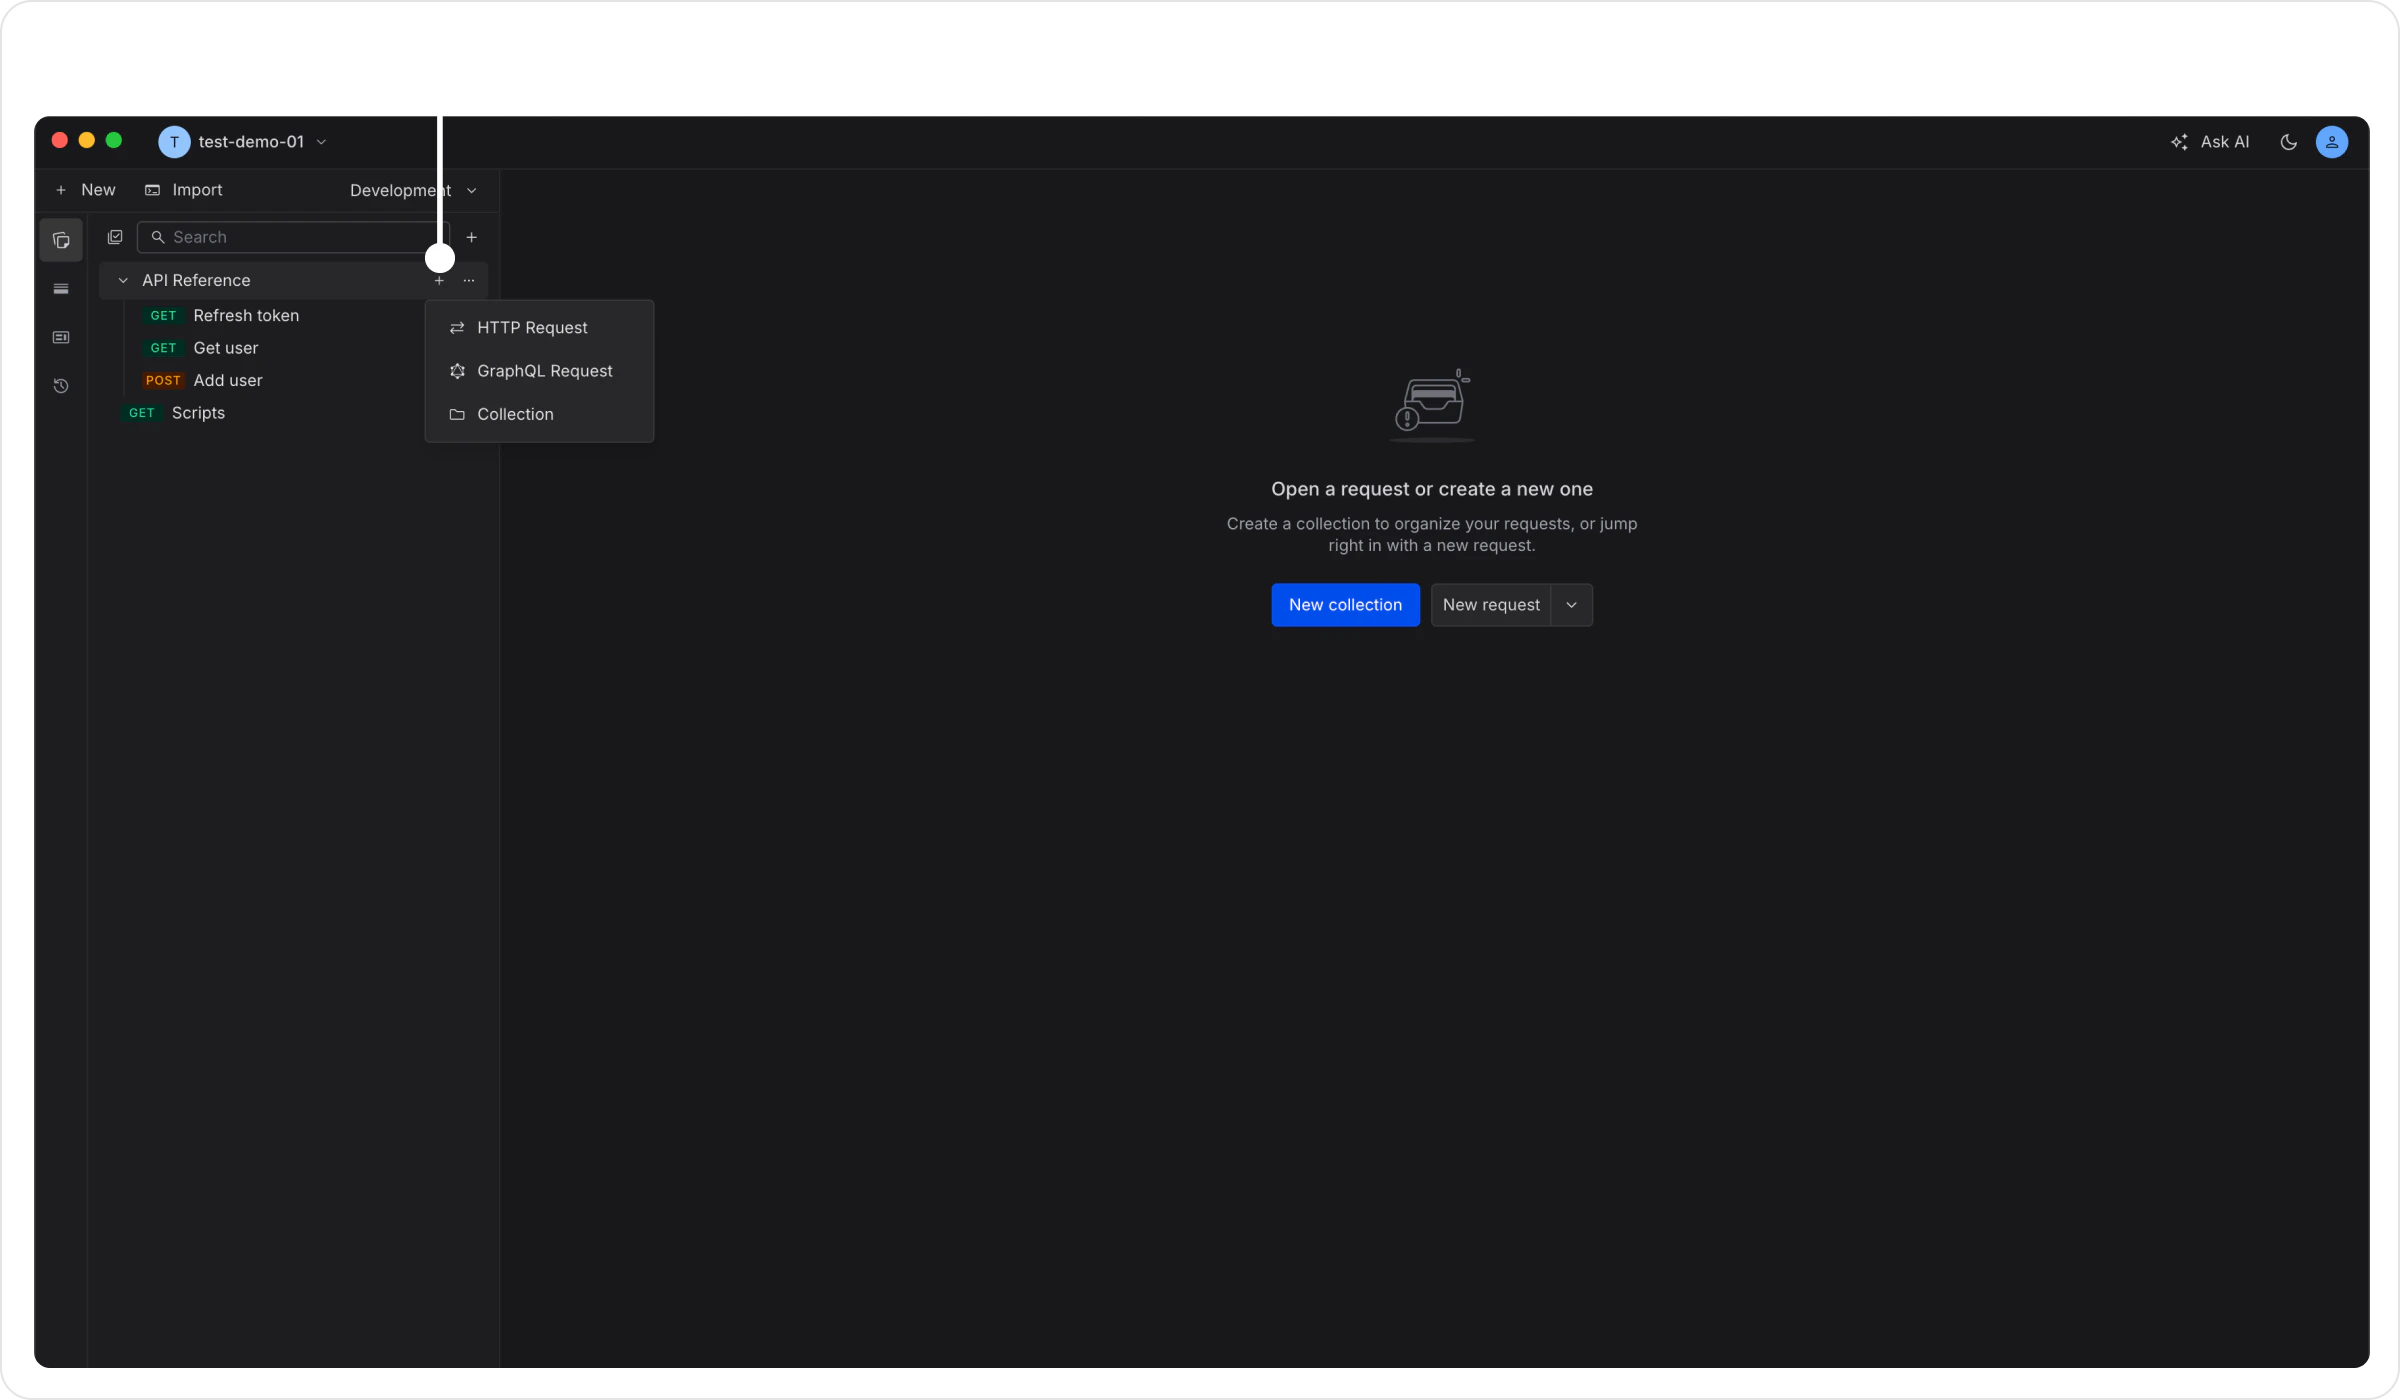Collapse the API Reference collection
Image resolution: width=2400 pixels, height=1400 pixels.
click(x=123, y=281)
